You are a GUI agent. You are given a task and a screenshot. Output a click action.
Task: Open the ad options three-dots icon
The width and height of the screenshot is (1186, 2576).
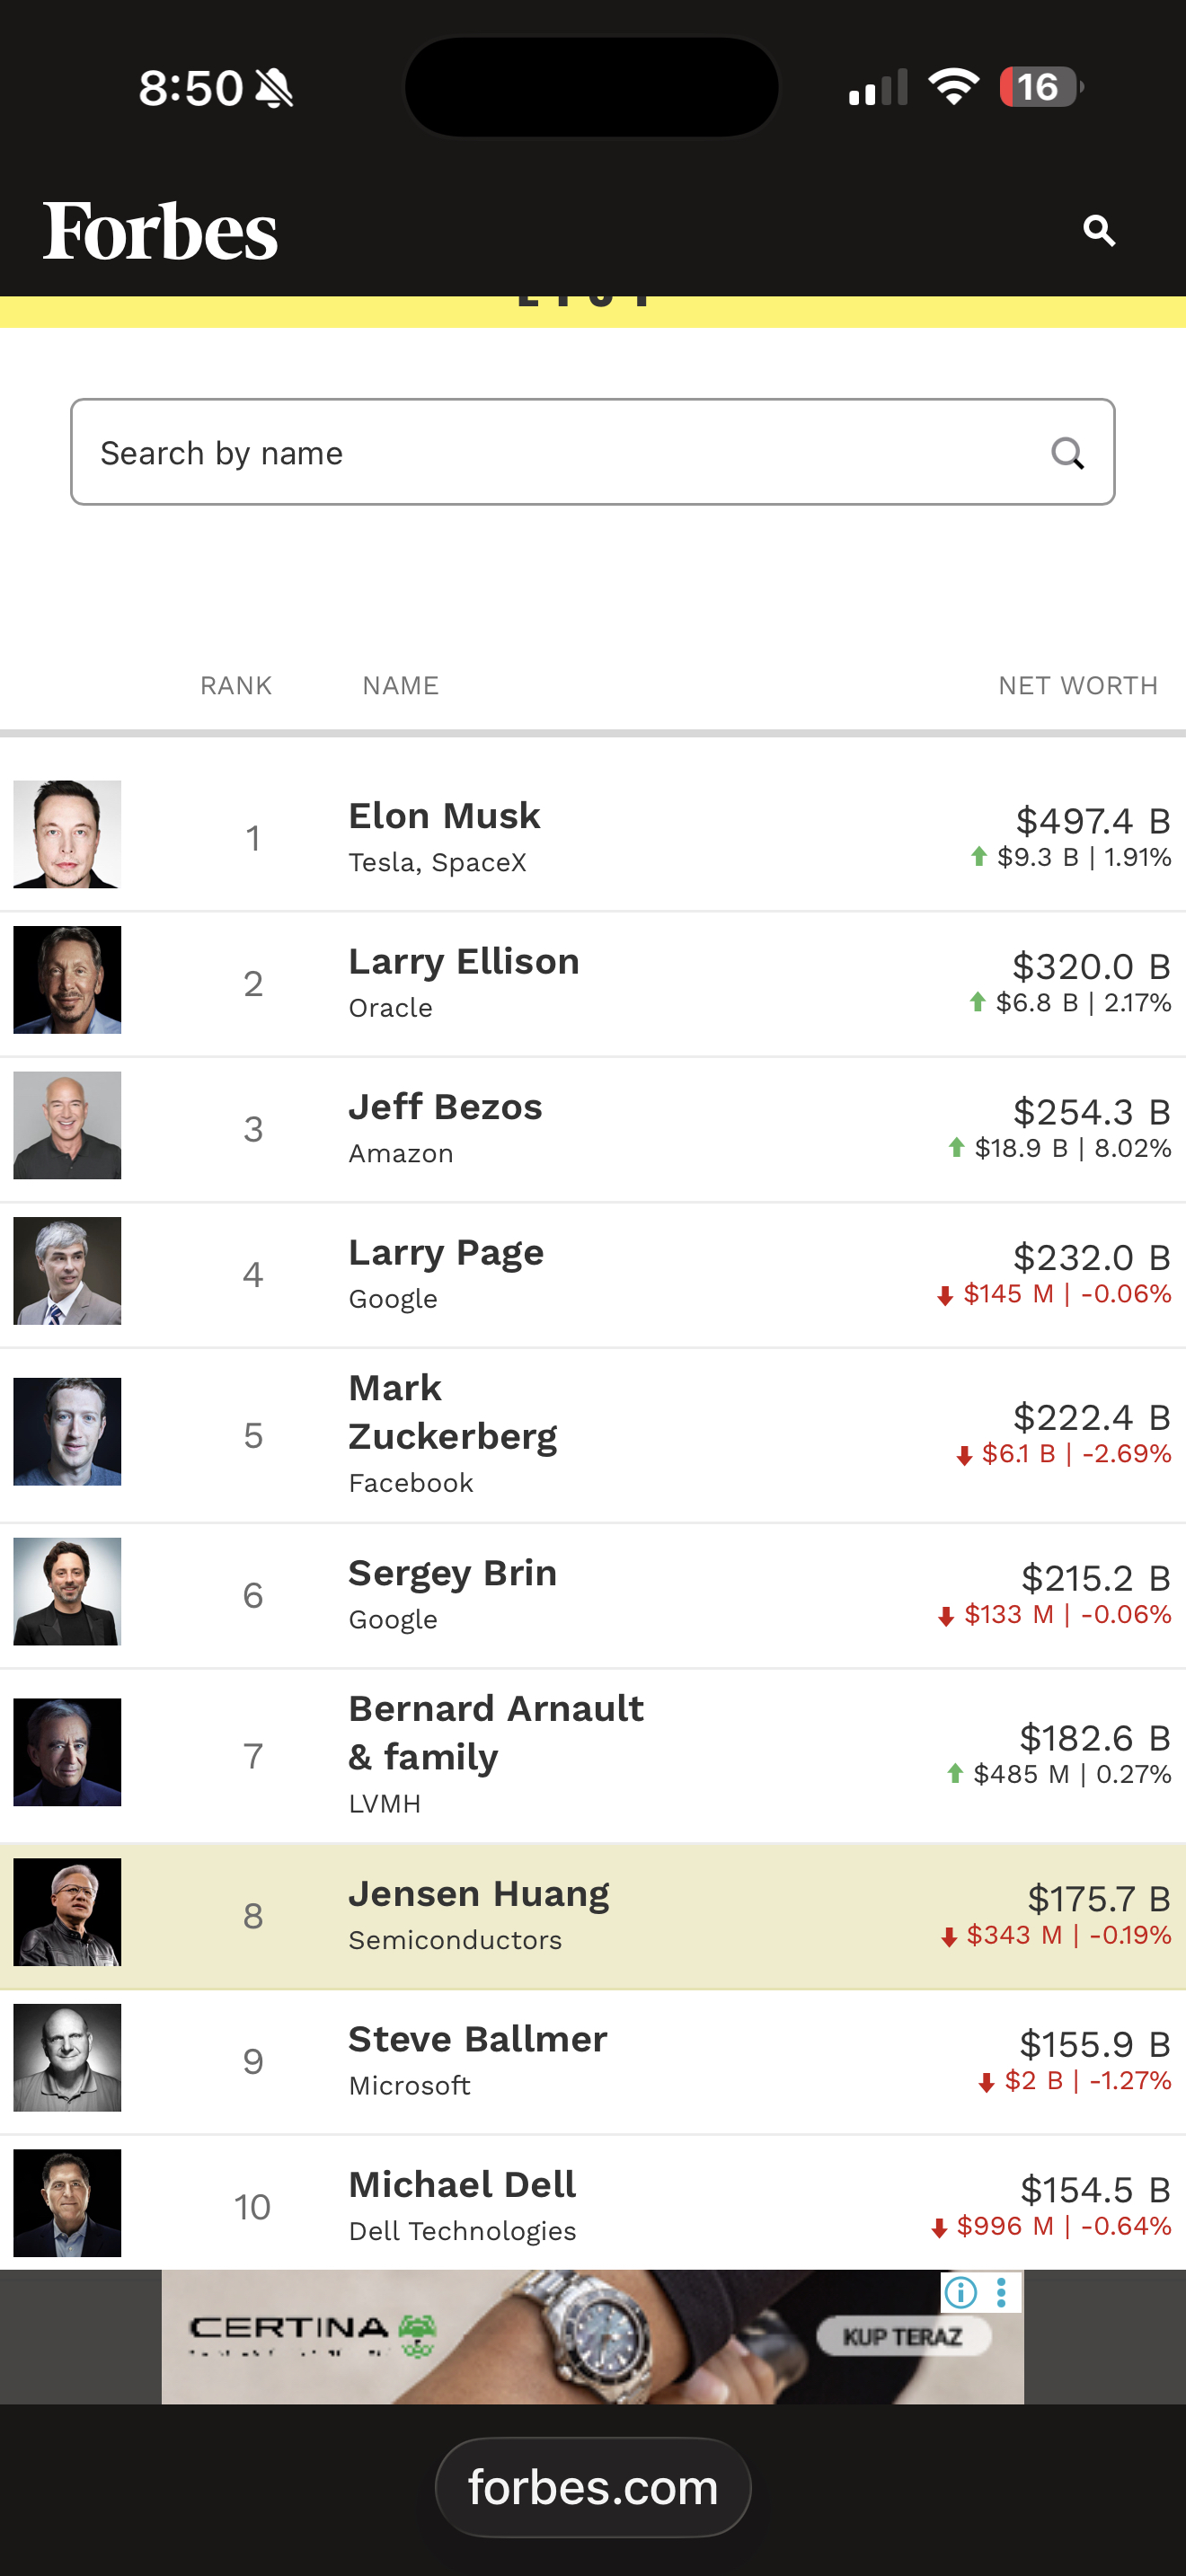[1001, 2291]
